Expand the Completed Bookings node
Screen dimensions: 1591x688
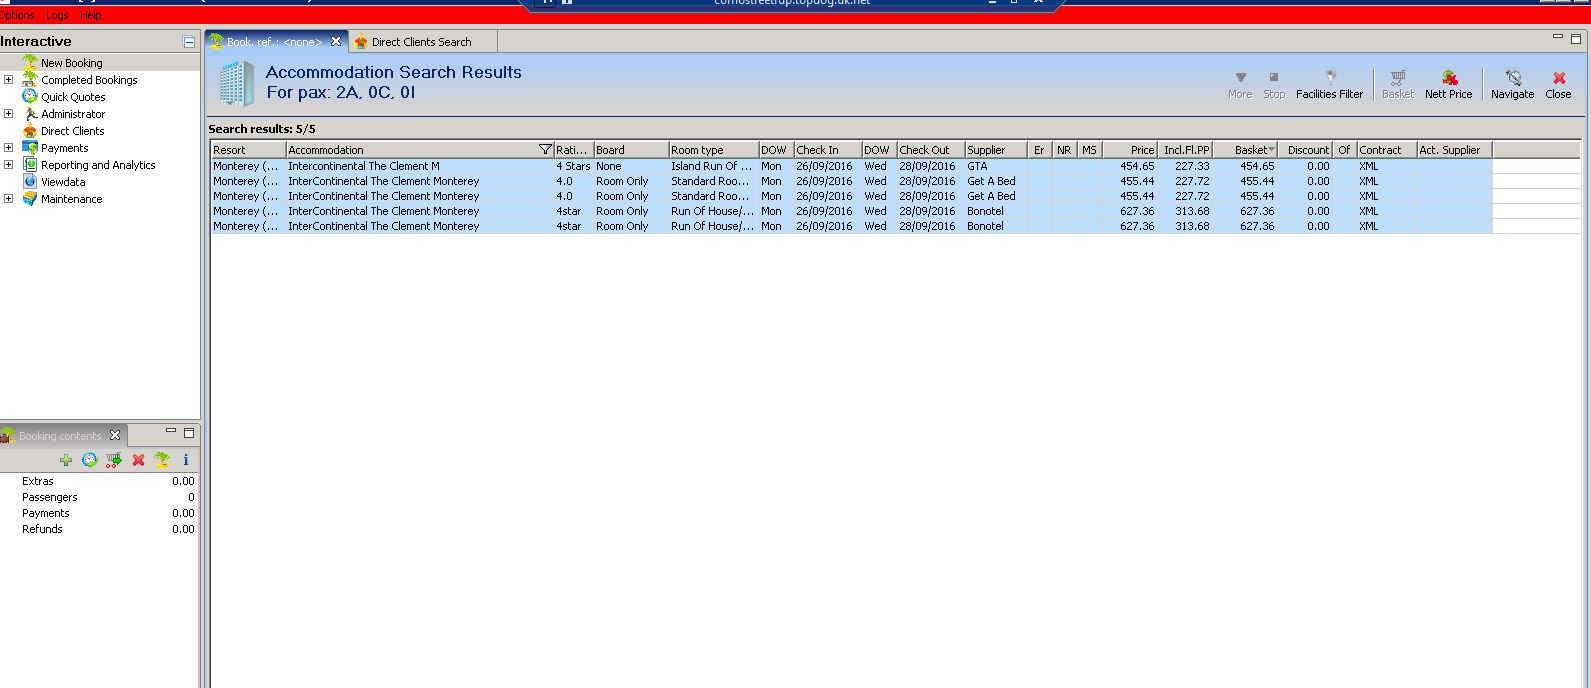click(9, 80)
